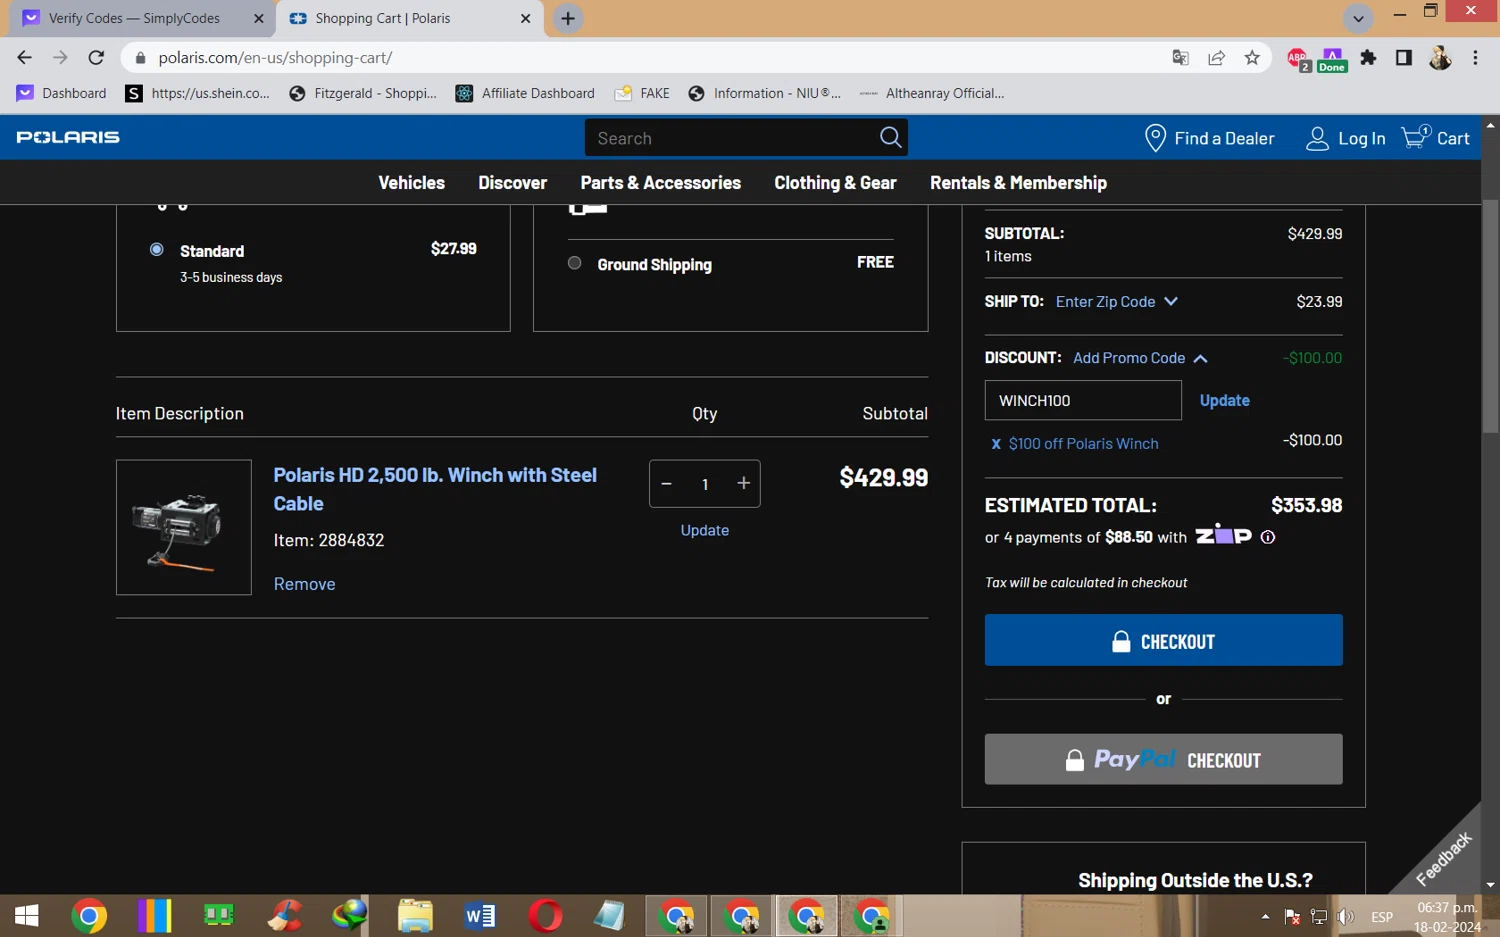The image size is (1500, 937).
Task: Click the page vertical scrollbar
Action: [x=1491, y=316]
